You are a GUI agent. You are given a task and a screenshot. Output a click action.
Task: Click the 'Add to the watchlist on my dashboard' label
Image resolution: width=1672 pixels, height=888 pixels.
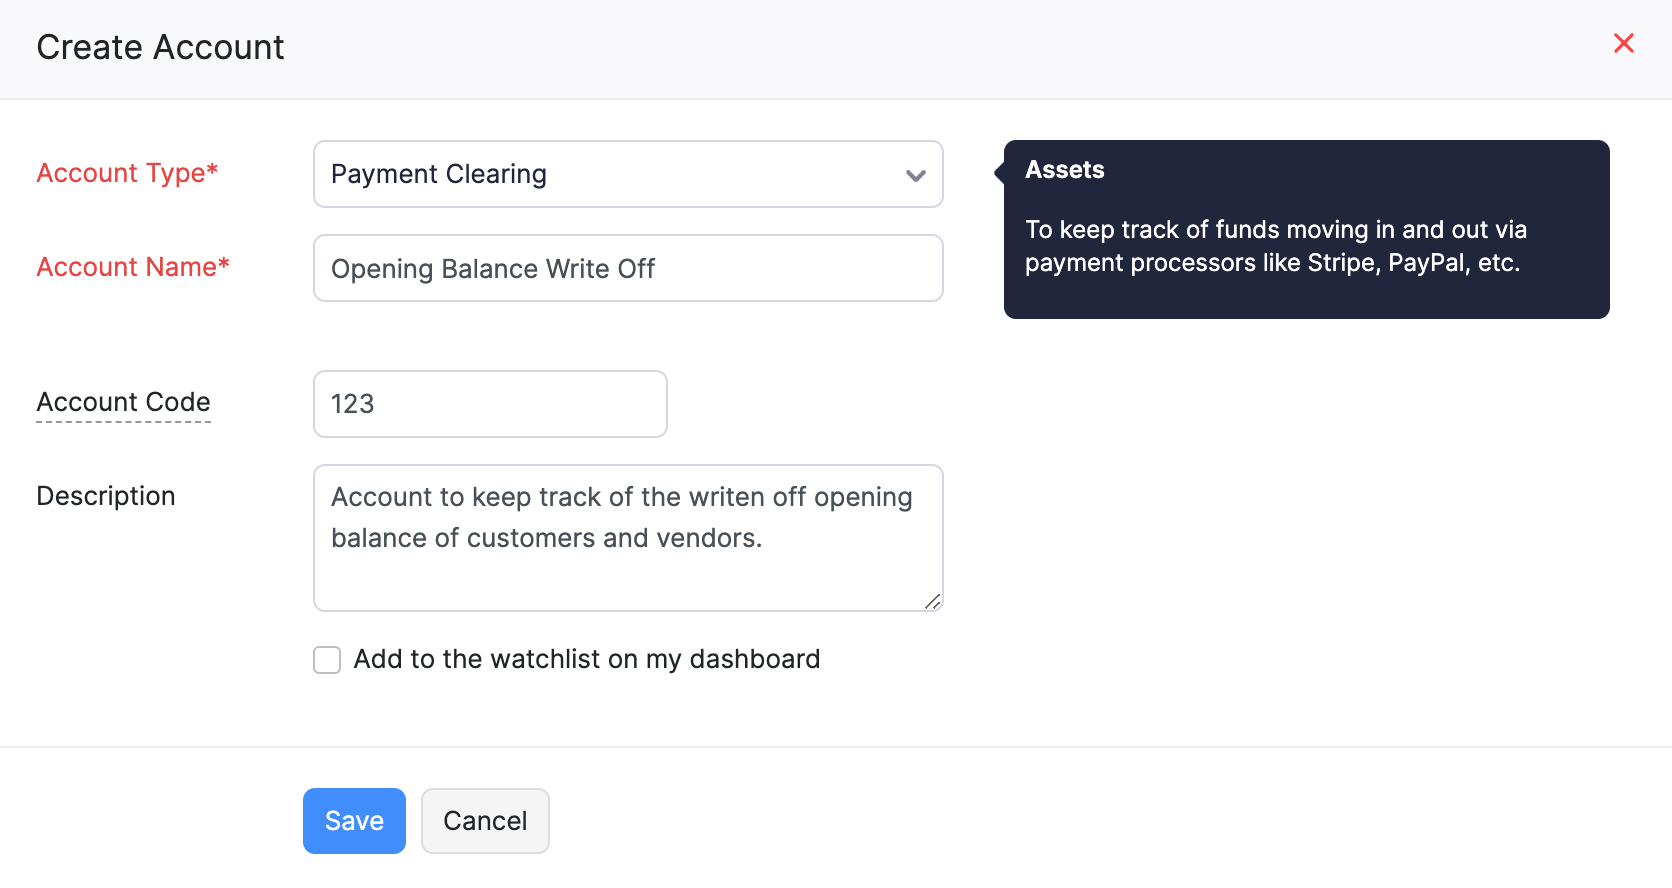coord(587,659)
